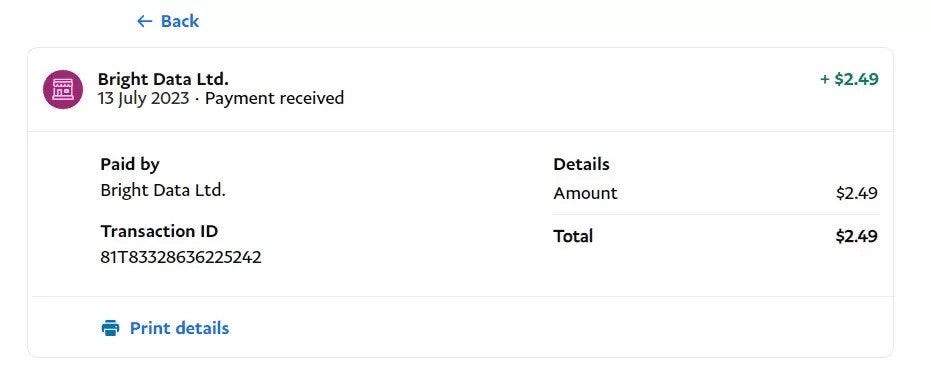Click the Paid by label
Viewport: 931px width, 389px height.
(x=130, y=165)
